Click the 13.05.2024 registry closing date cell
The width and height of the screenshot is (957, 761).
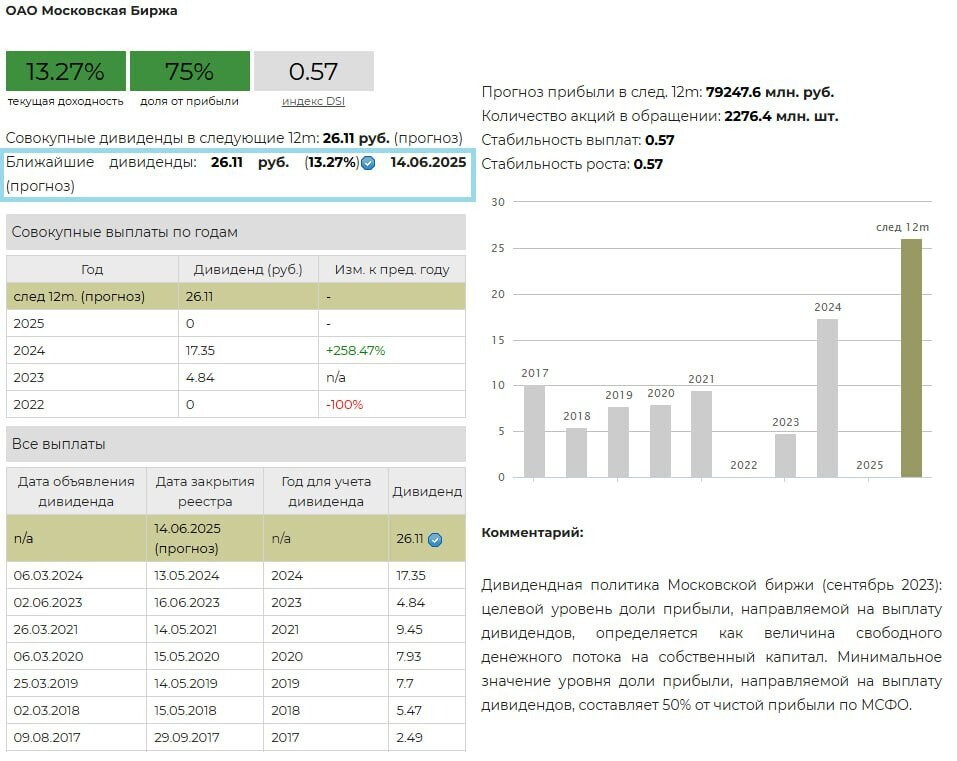coord(187,576)
